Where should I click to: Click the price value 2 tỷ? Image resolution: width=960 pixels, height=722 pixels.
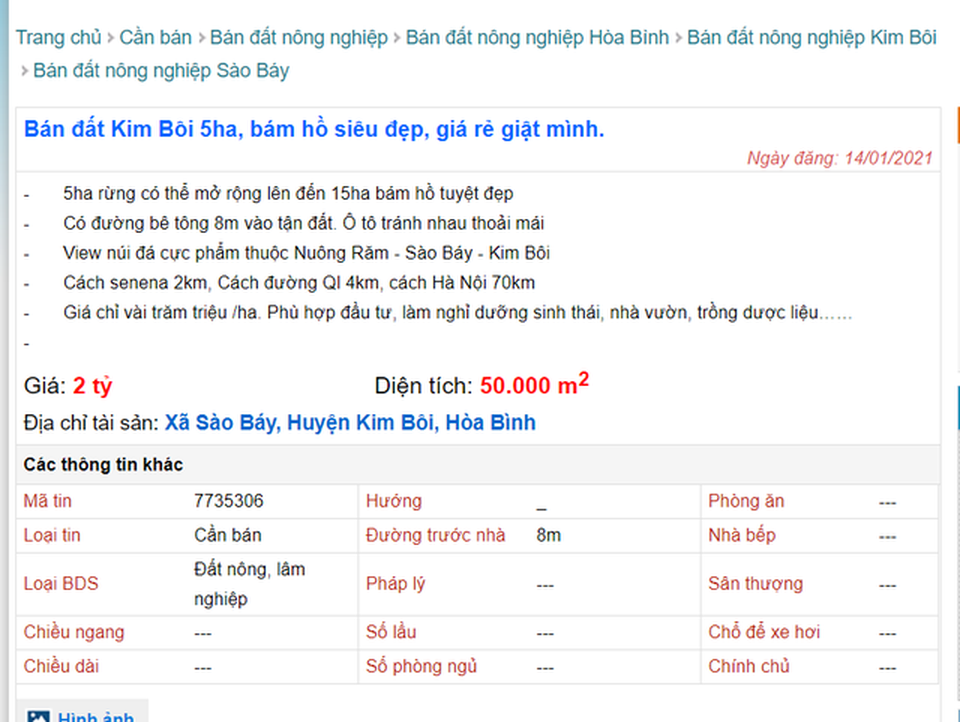click(x=92, y=386)
